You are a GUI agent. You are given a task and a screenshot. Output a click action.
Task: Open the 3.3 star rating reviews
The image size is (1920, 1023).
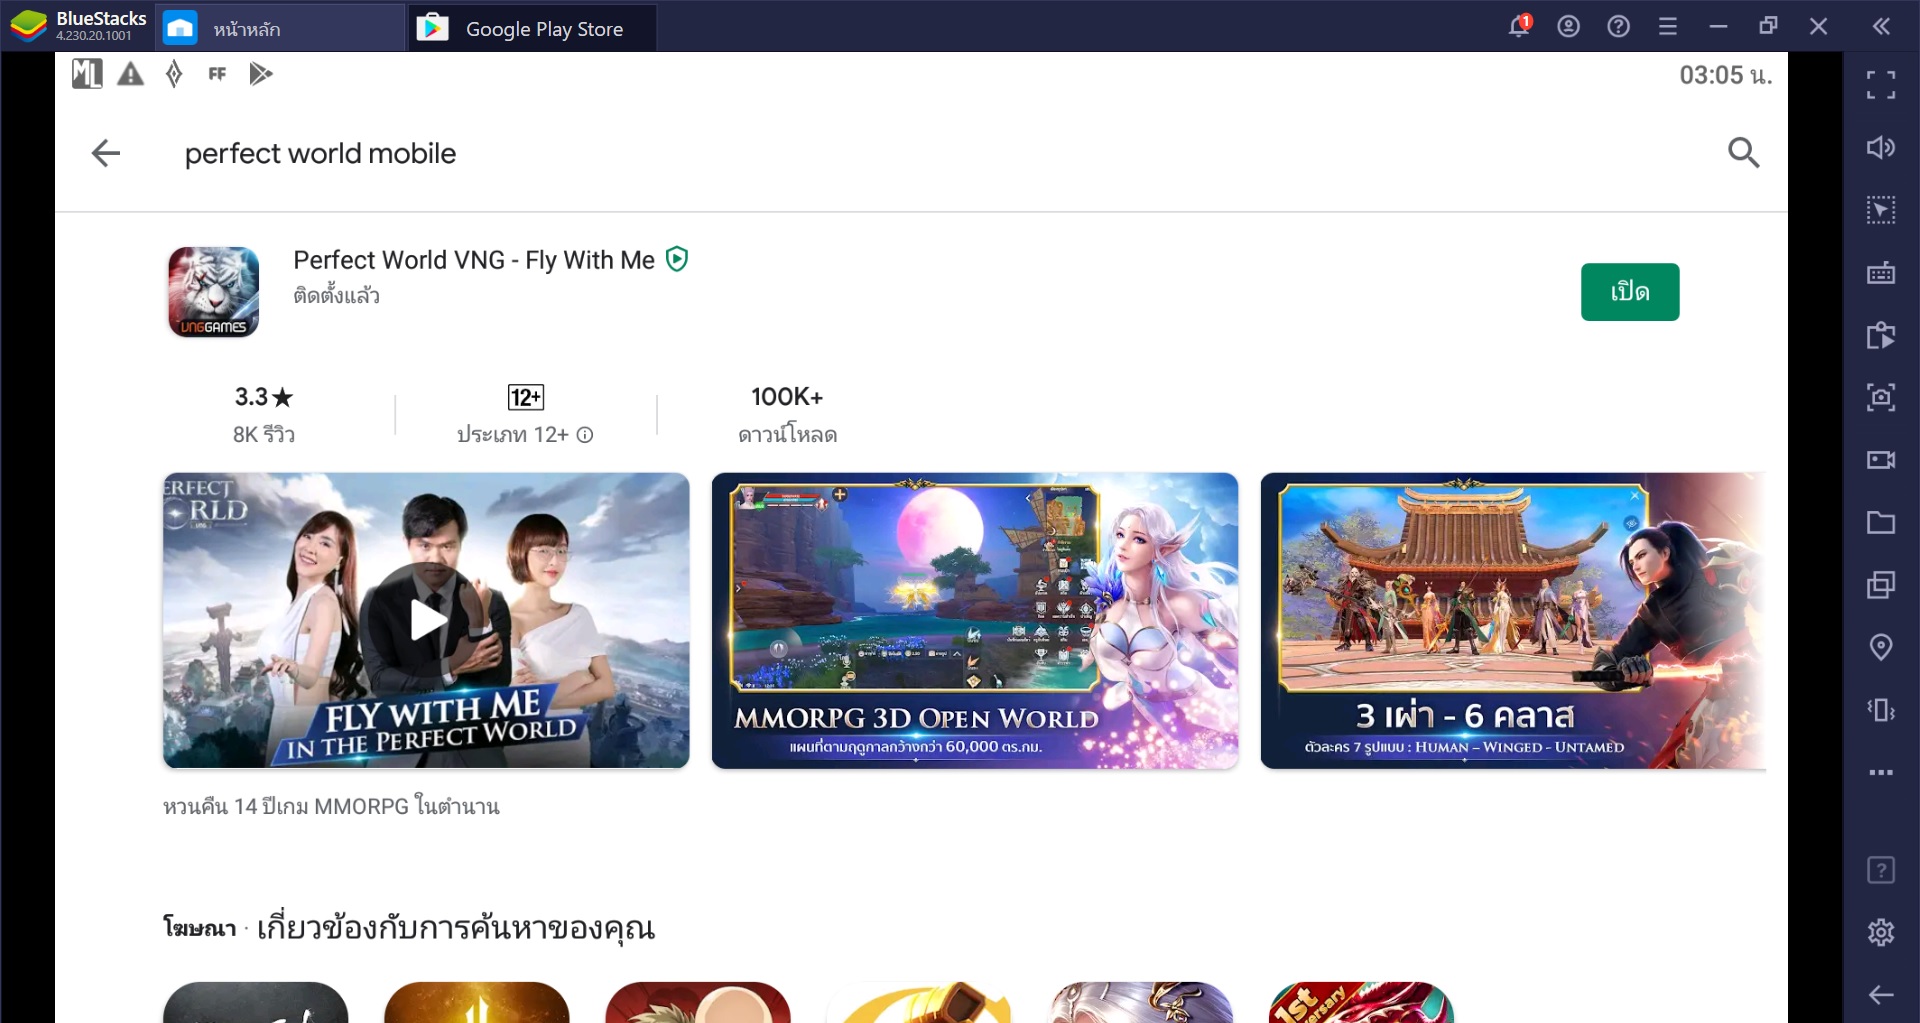[x=264, y=397]
